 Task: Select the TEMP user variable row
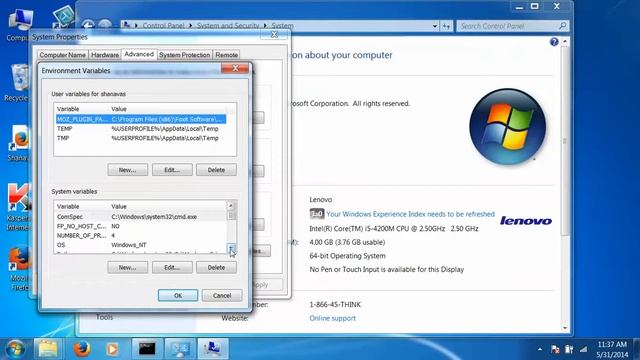[x=141, y=129]
